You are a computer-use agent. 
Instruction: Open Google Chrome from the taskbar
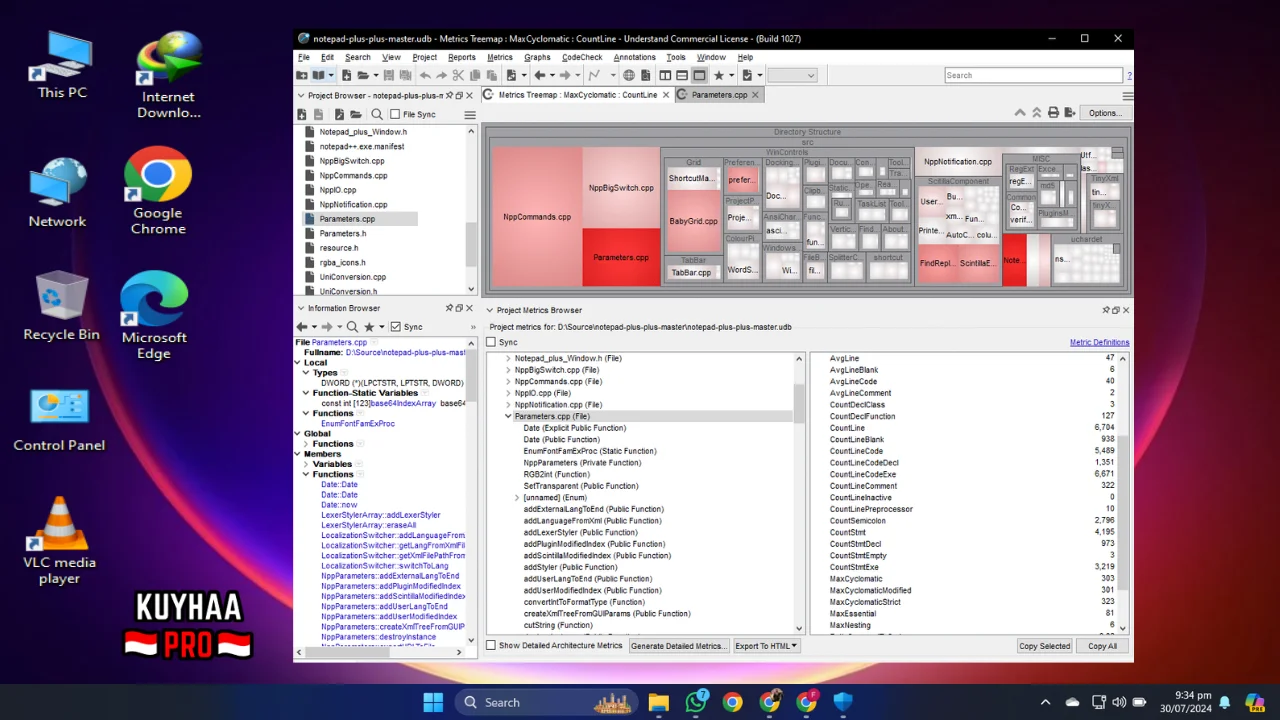pos(733,702)
